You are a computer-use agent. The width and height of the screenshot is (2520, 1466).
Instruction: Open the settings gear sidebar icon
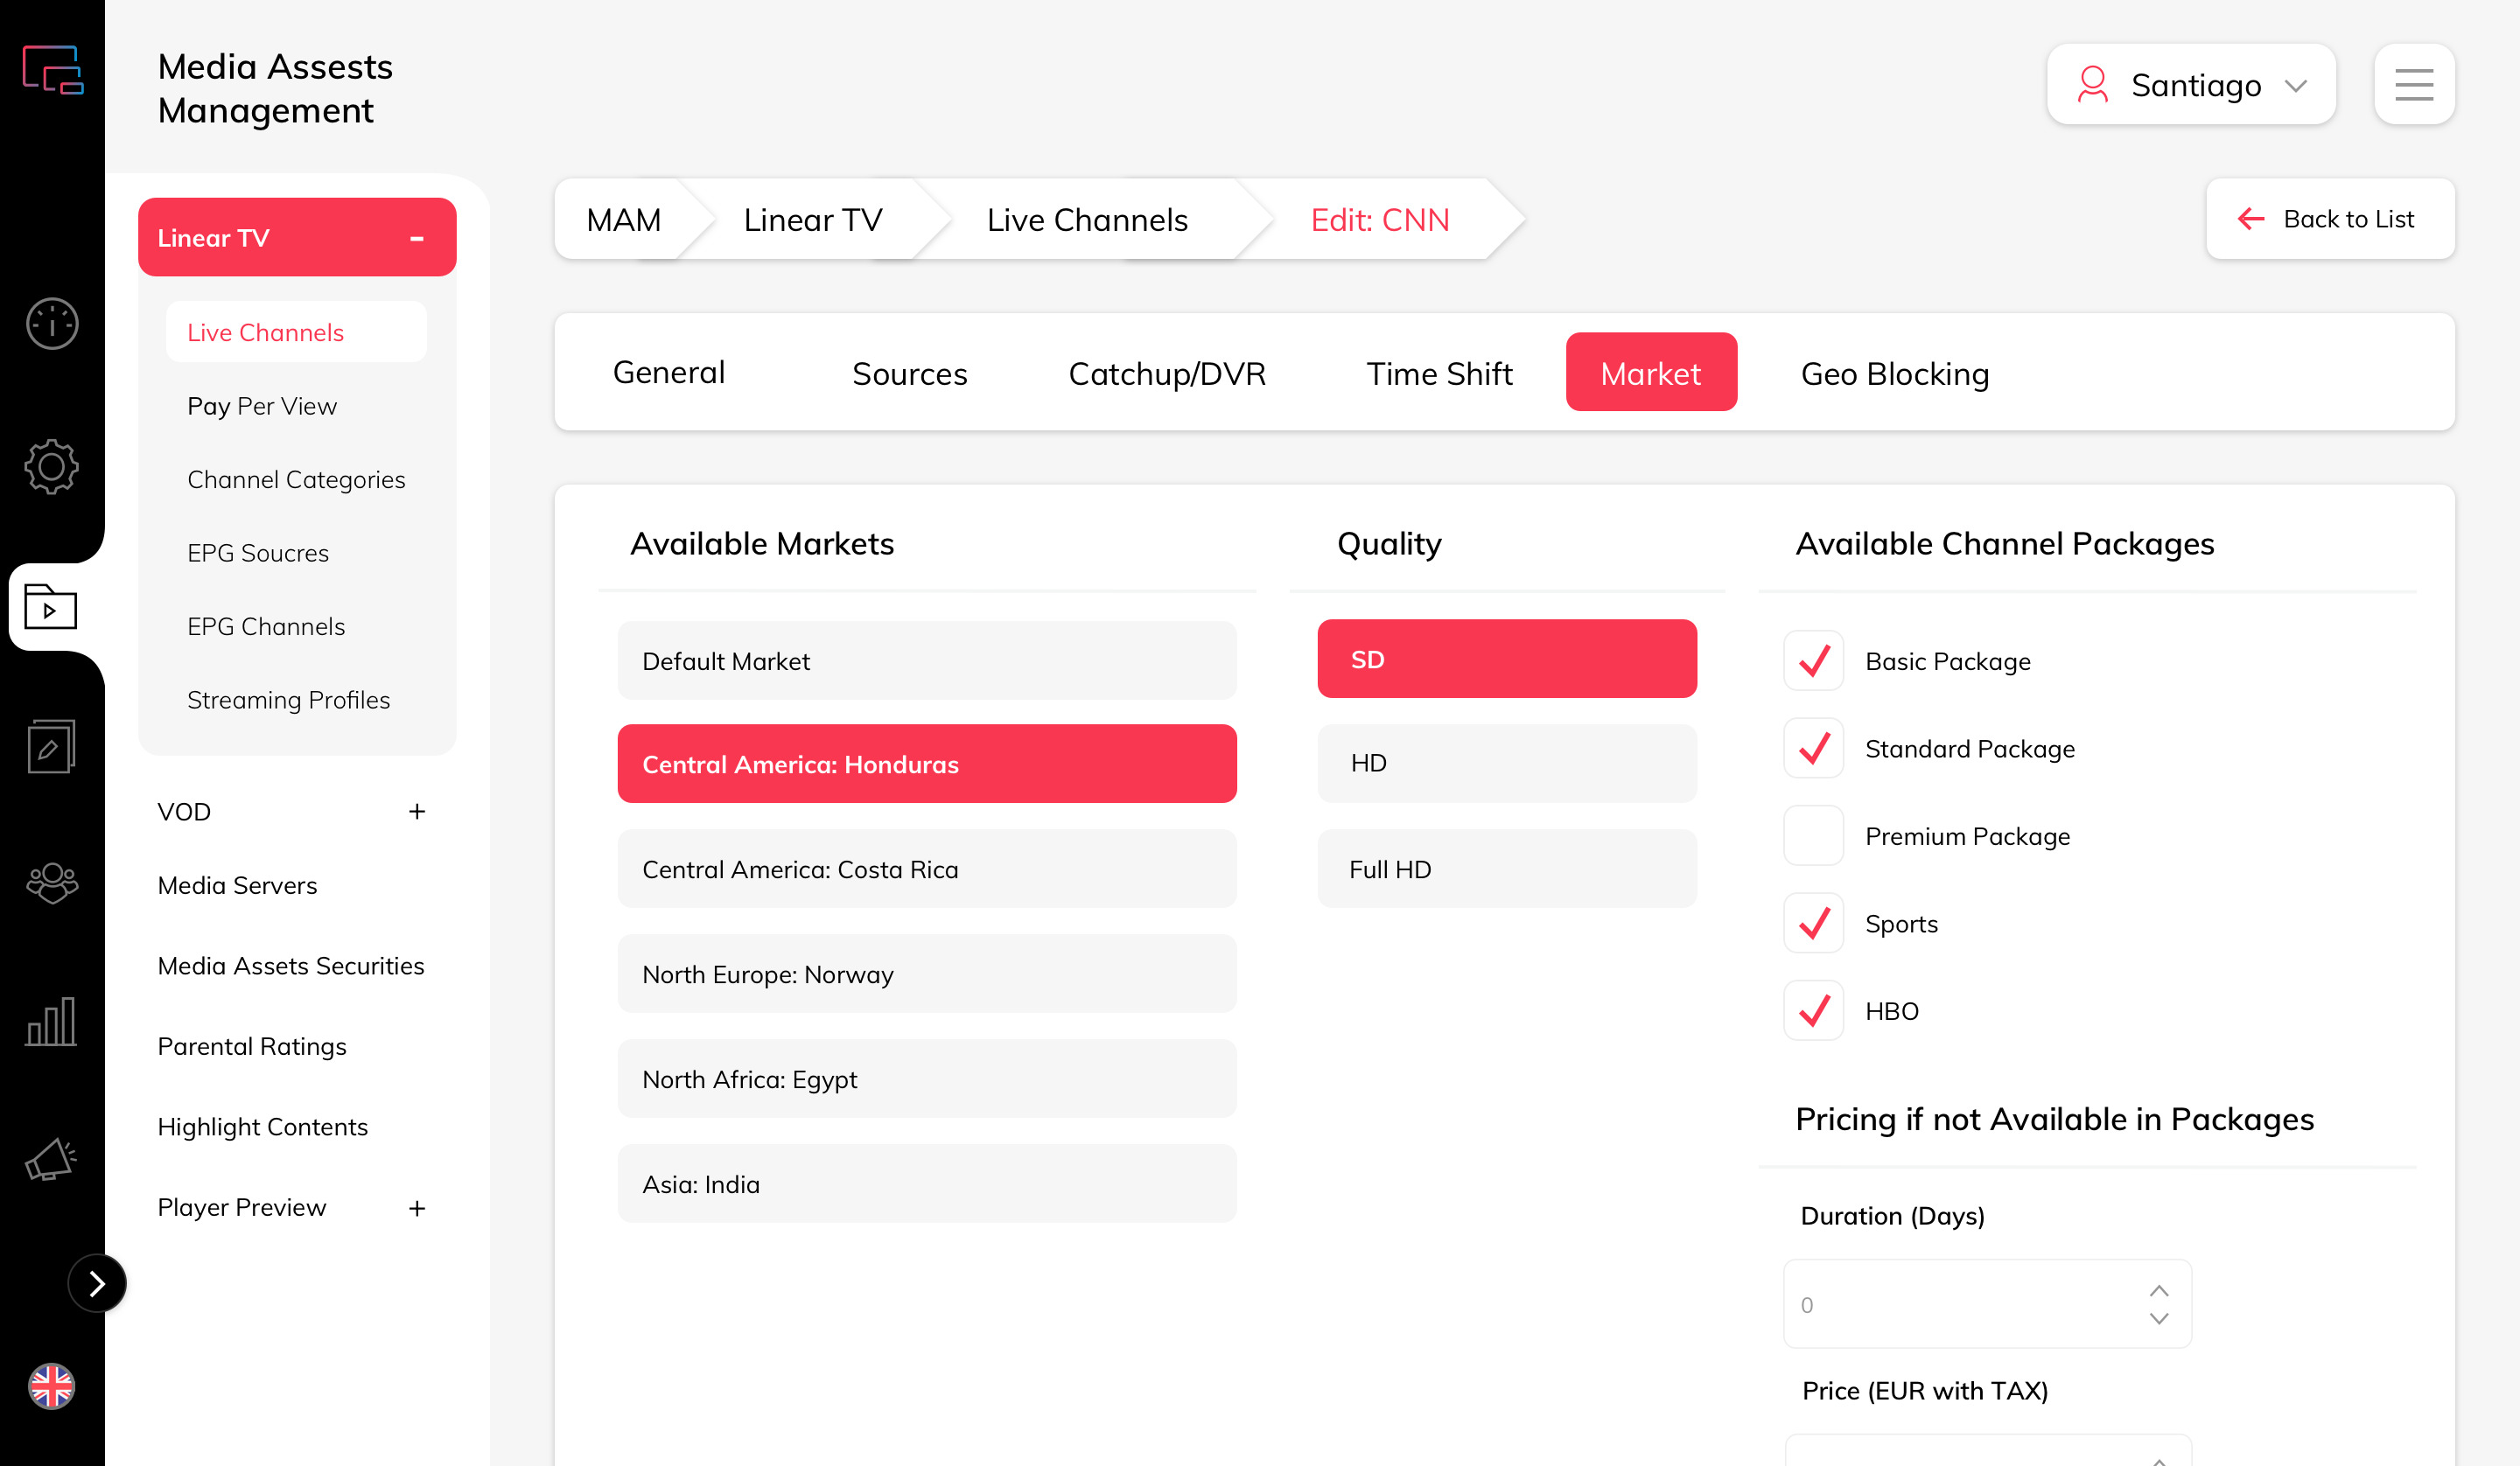click(x=52, y=466)
